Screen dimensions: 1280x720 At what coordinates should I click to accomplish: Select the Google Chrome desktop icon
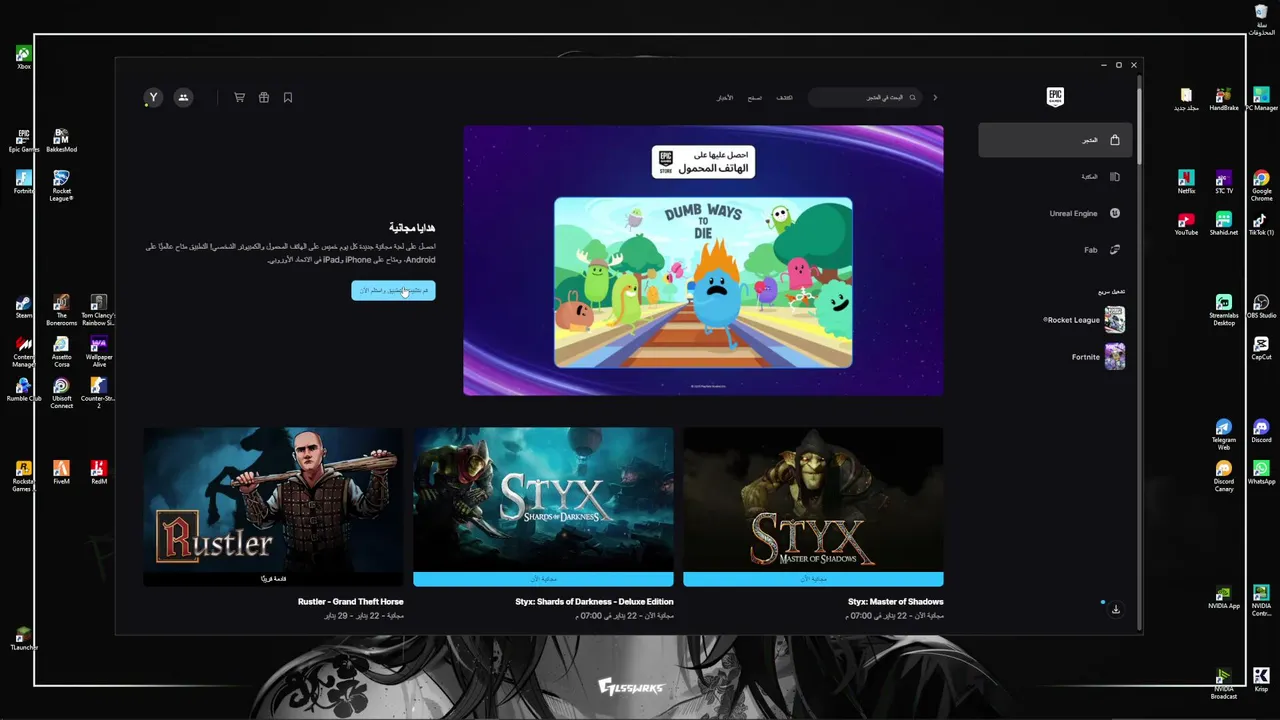pyautogui.click(x=1261, y=185)
